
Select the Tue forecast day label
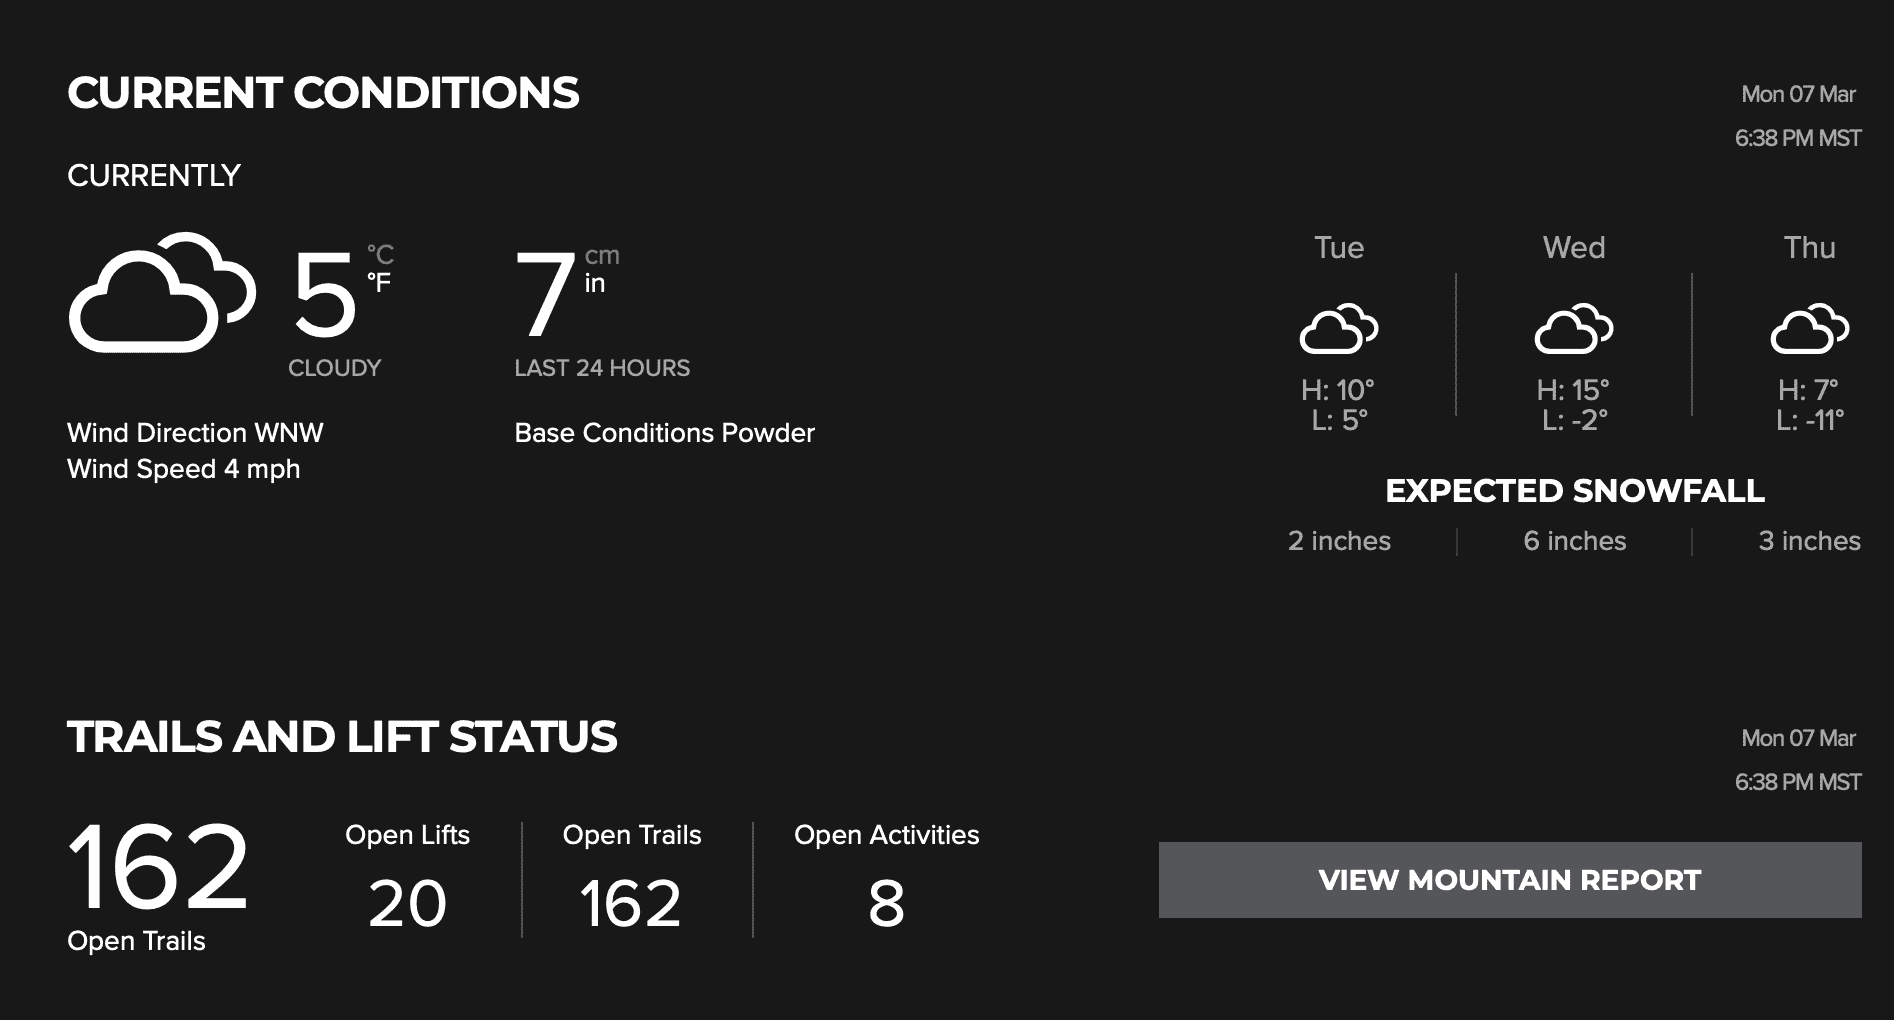(1339, 247)
